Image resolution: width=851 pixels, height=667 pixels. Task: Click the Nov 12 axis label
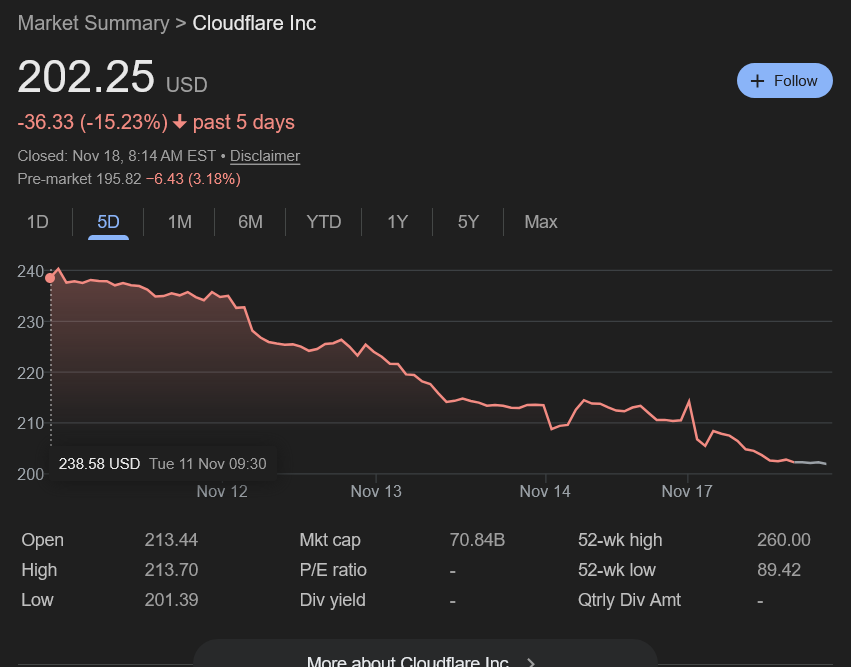pyautogui.click(x=222, y=492)
